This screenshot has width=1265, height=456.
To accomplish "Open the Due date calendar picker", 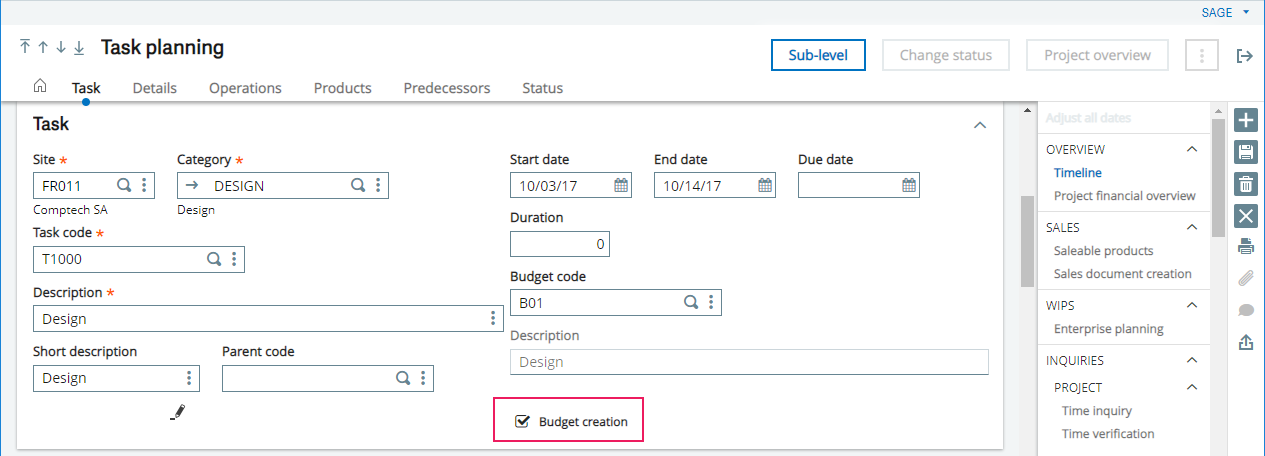I will 908,185.
